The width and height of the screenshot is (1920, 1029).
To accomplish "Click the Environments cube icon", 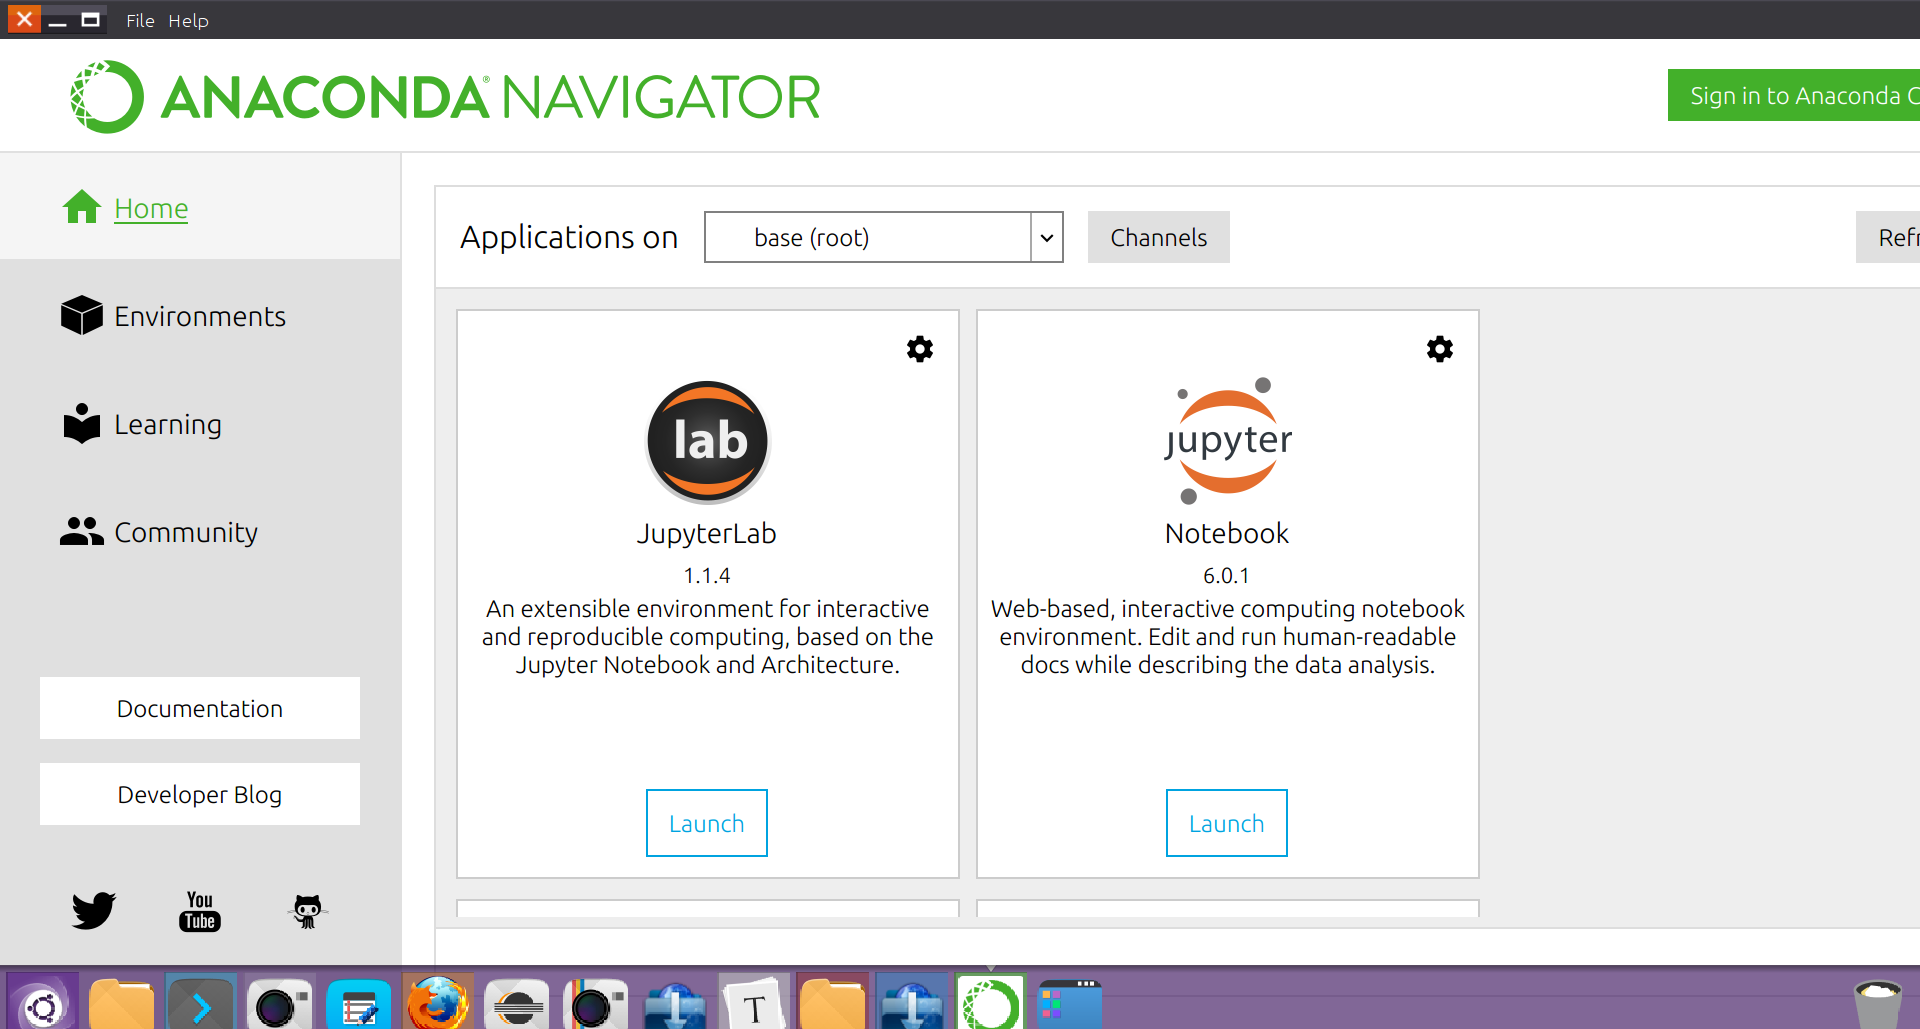I will coord(82,315).
